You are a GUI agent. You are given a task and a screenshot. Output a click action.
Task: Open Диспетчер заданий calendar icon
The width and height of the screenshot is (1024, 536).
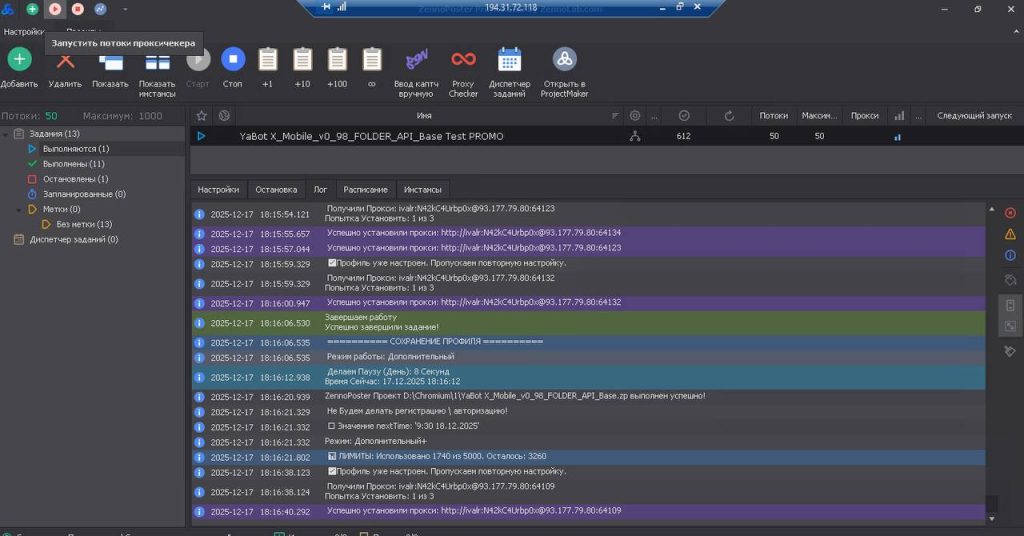pos(509,59)
